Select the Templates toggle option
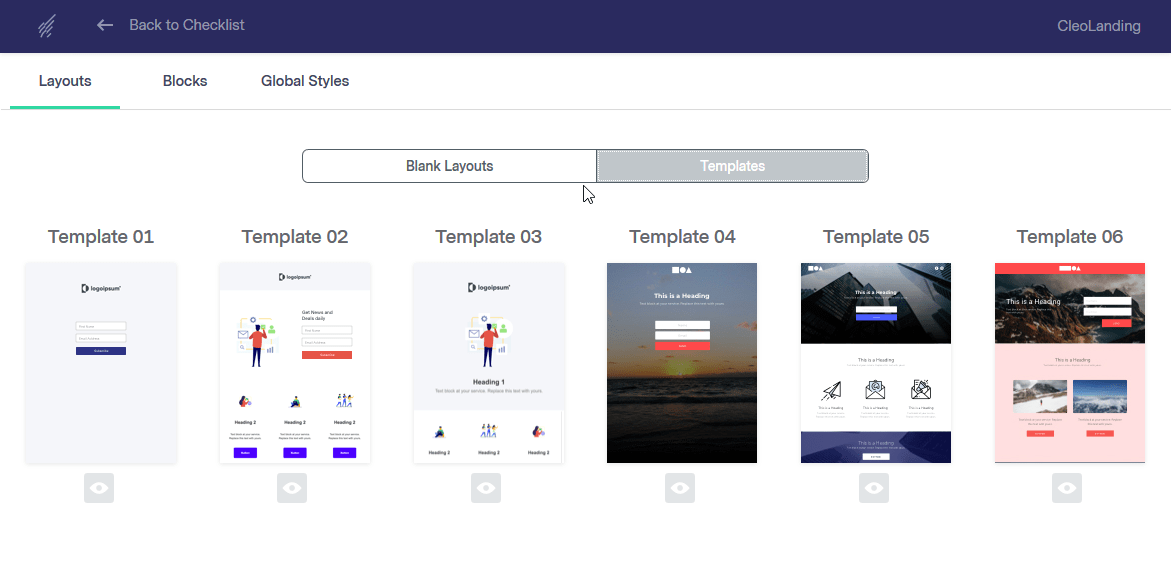This screenshot has width=1171, height=569. click(x=732, y=166)
